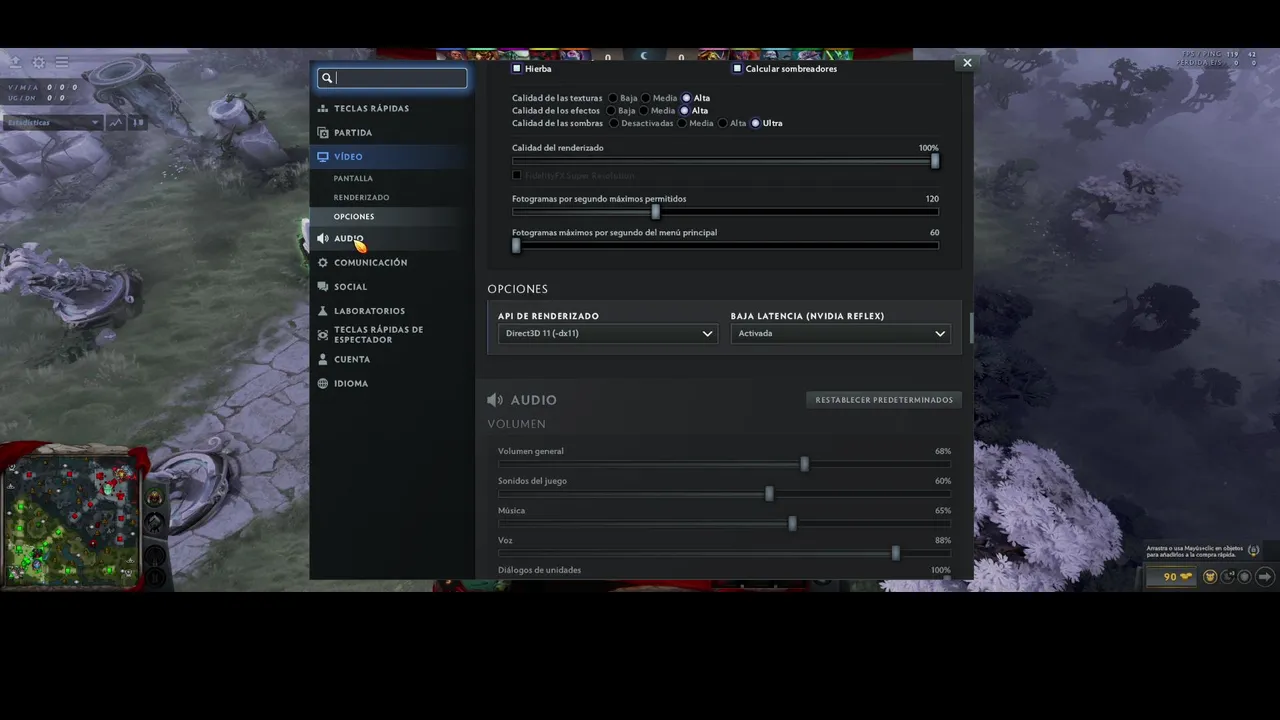The width and height of the screenshot is (1280, 720).
Task: Click the Teclas Rápidas keyboard icon
Action: [323, 108]
